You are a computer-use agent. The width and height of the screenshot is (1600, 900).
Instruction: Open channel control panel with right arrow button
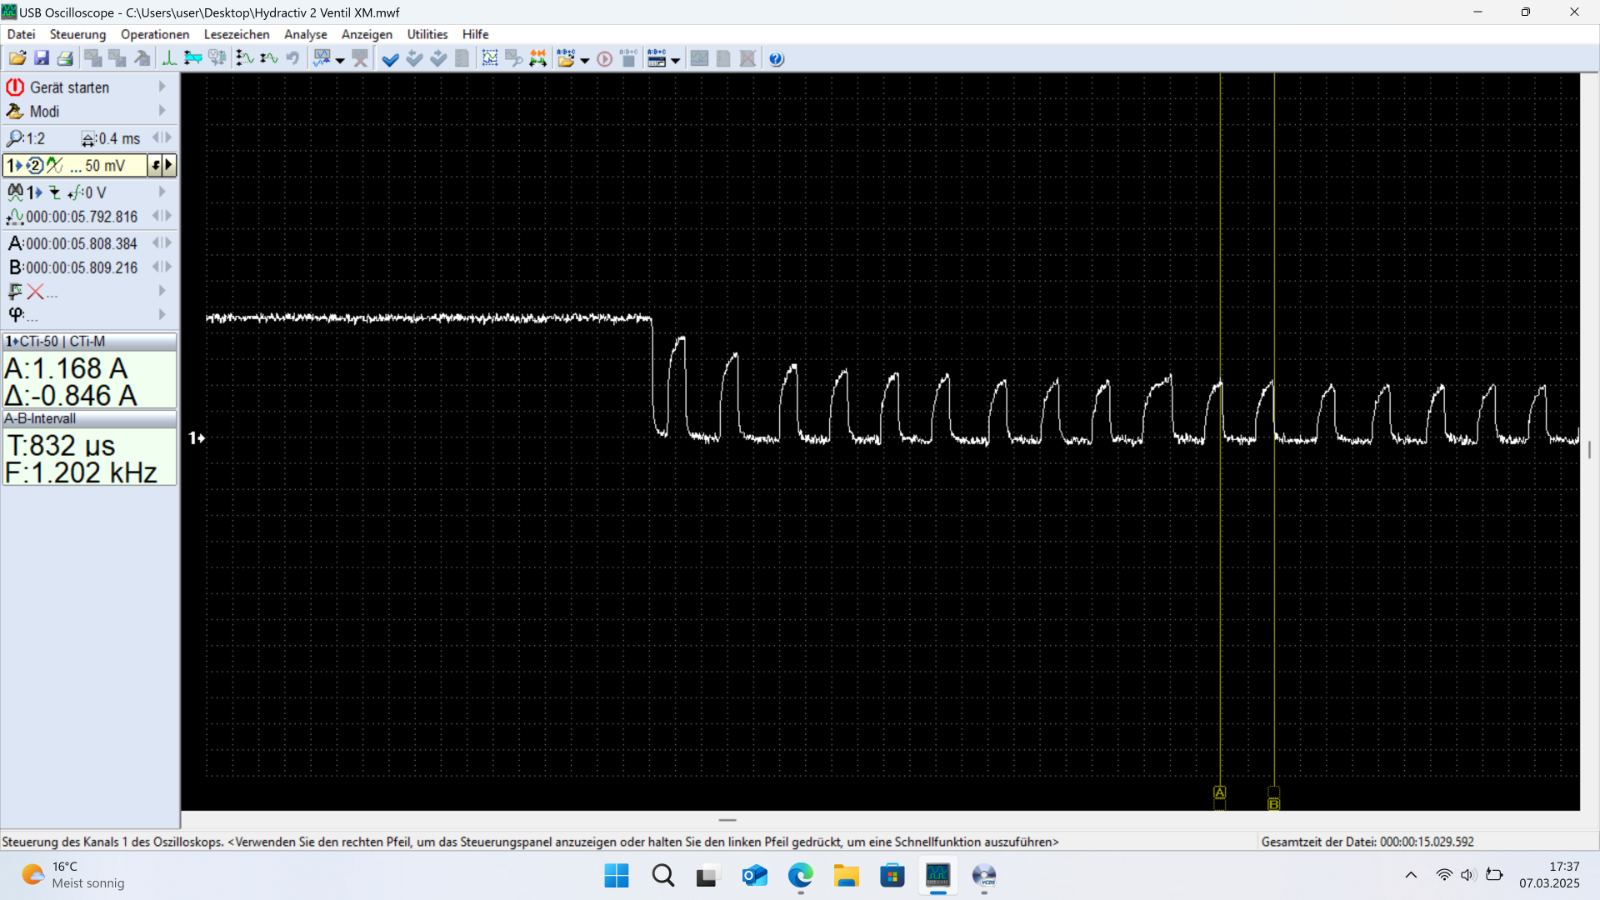coord(169,165)
